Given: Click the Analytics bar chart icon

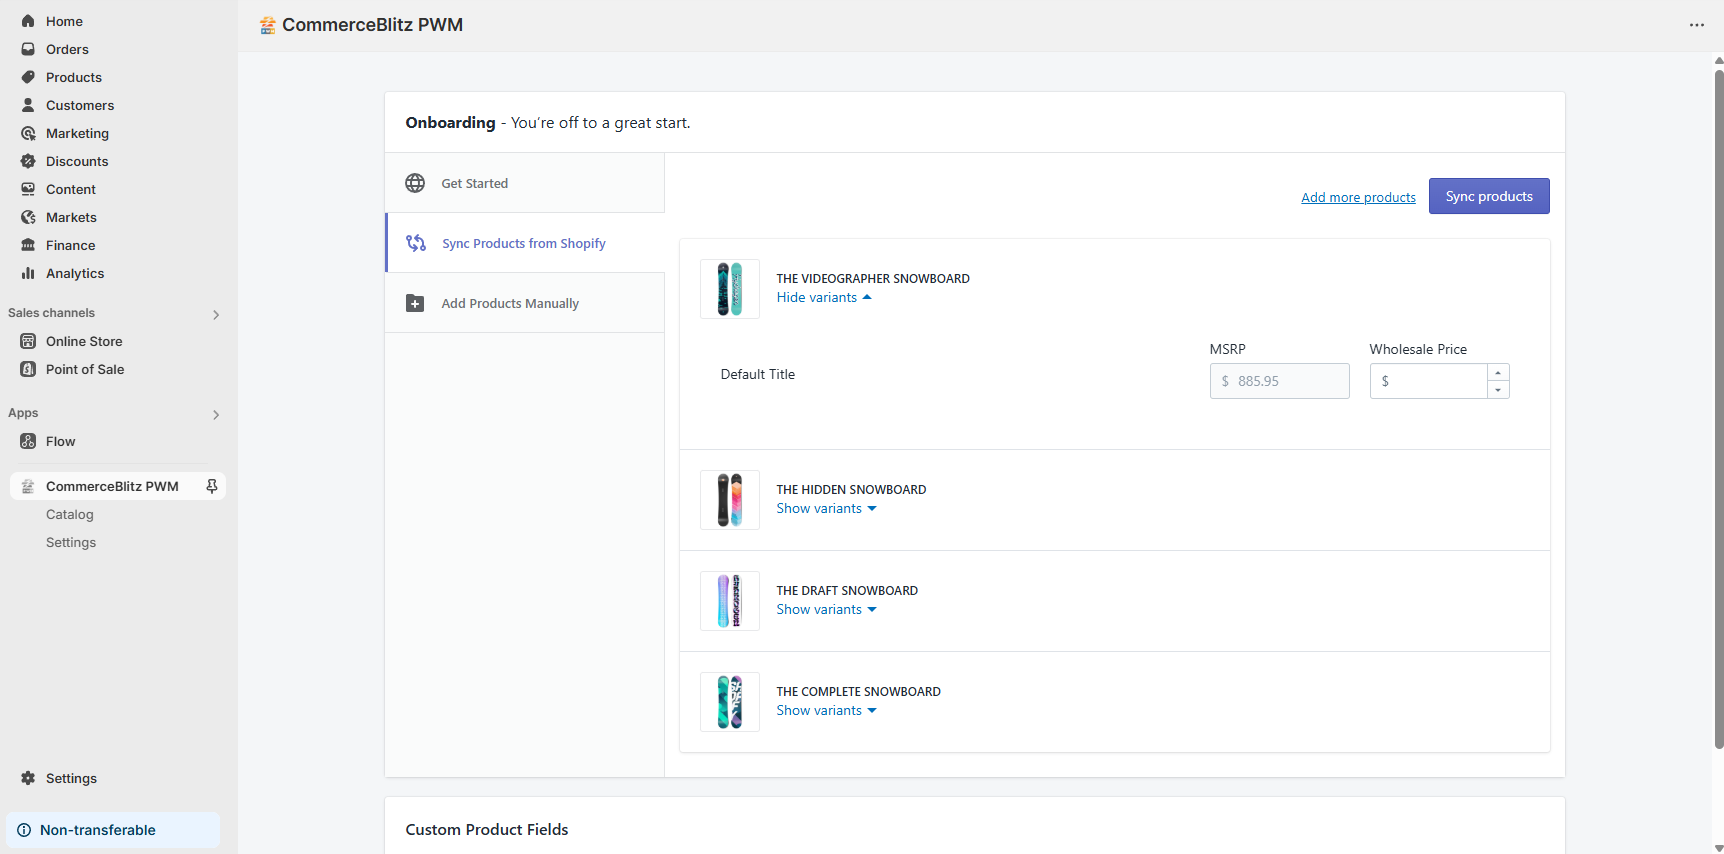Looking at the screenshot, I should (28, 273).
